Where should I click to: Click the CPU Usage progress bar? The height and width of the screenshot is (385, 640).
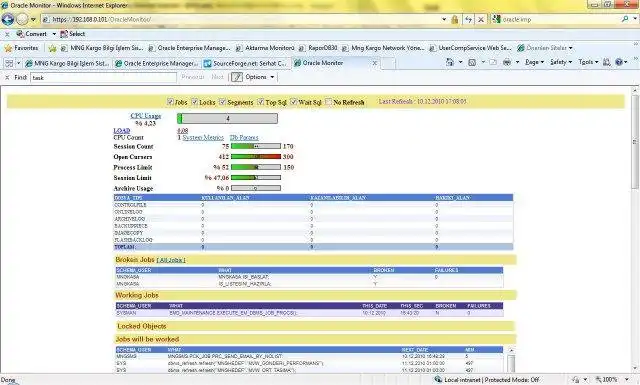coord(227,118)
